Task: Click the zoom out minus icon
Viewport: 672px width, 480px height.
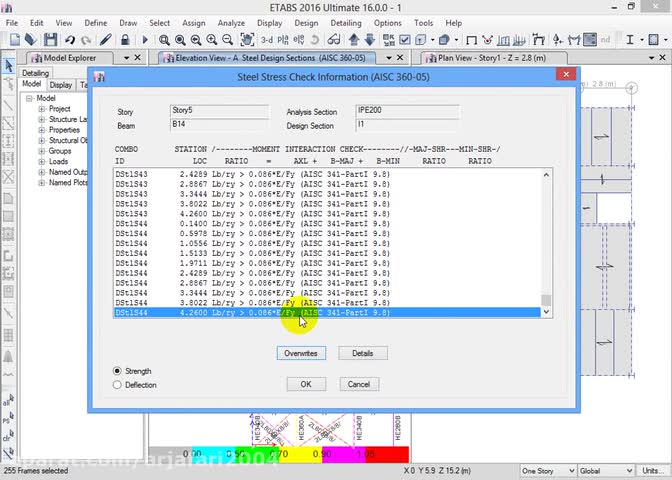Action: pyautogui.click(x=228, y=40)
